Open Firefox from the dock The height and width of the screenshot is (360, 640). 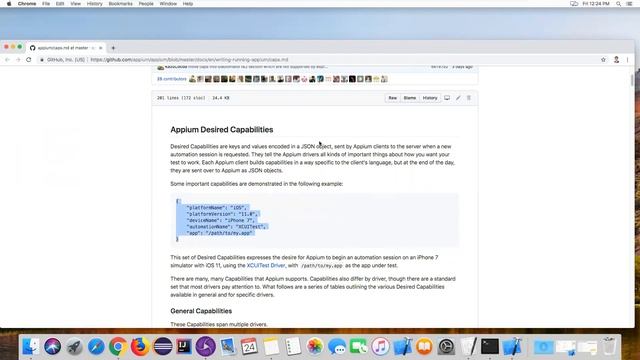(x=140, y=347)
